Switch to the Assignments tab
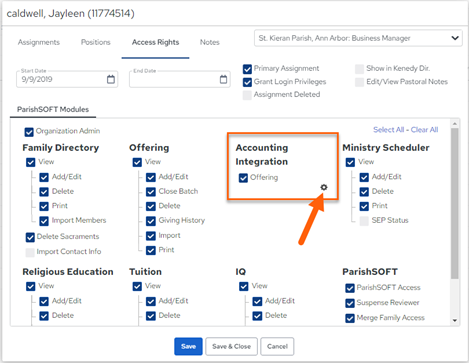This screenshot has width=469, height=363. click(x=39, y=42)
